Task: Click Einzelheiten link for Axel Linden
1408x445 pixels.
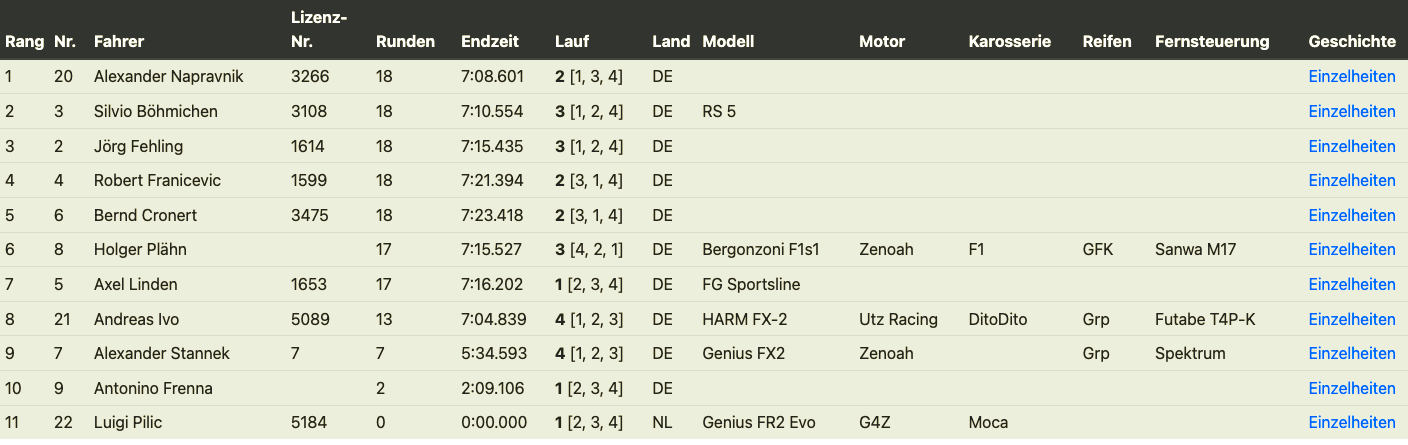Action: point(1351,284)
